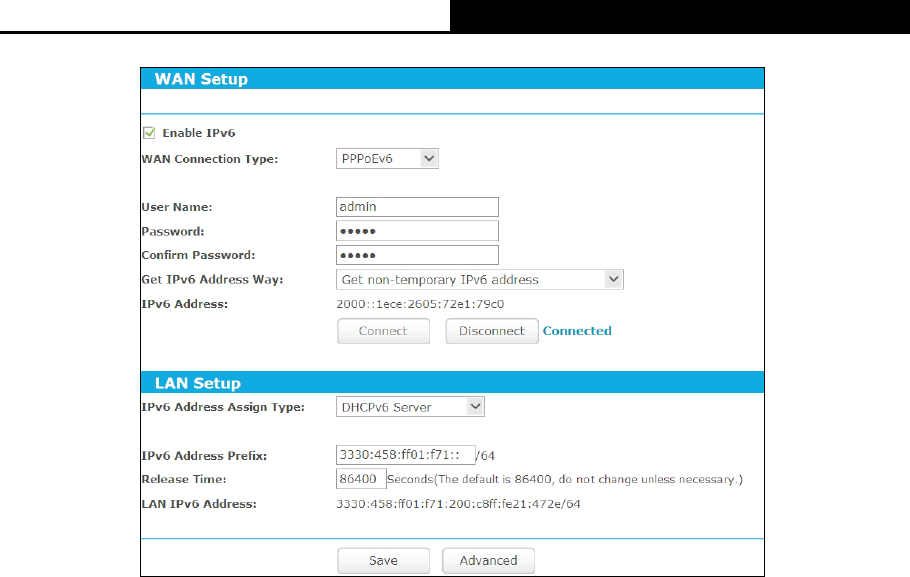Click the LAN IPv6 Address label

199,504
